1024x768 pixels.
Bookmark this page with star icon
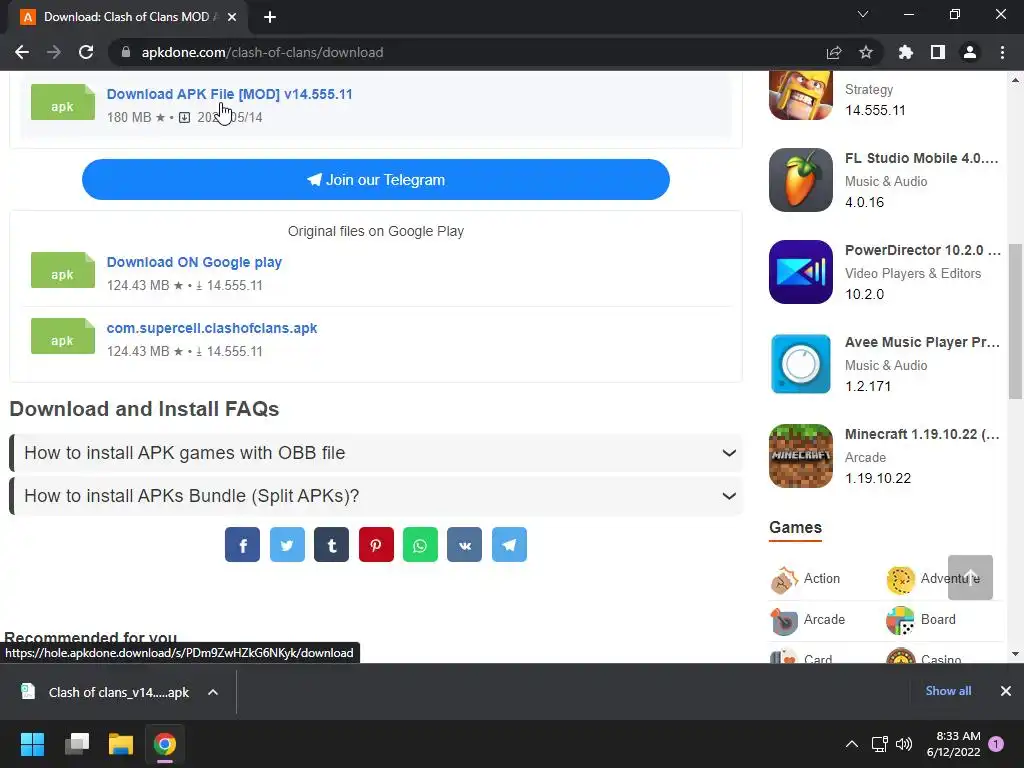[866, 52]
